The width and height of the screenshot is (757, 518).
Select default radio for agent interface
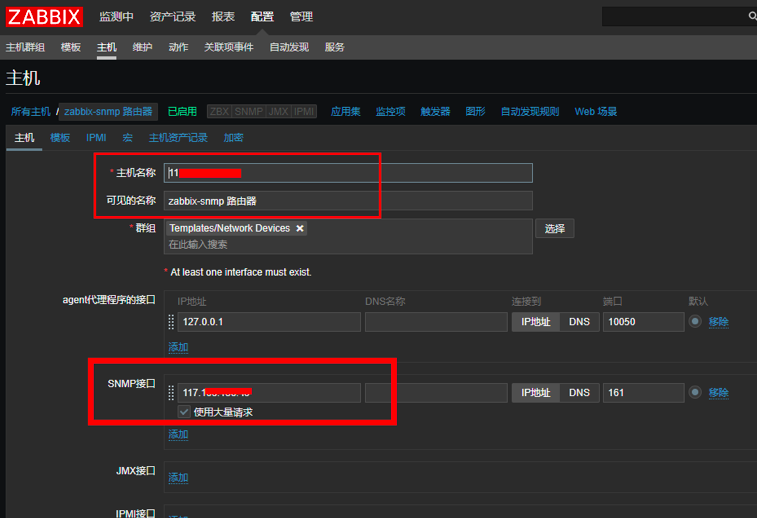(695, 321)
